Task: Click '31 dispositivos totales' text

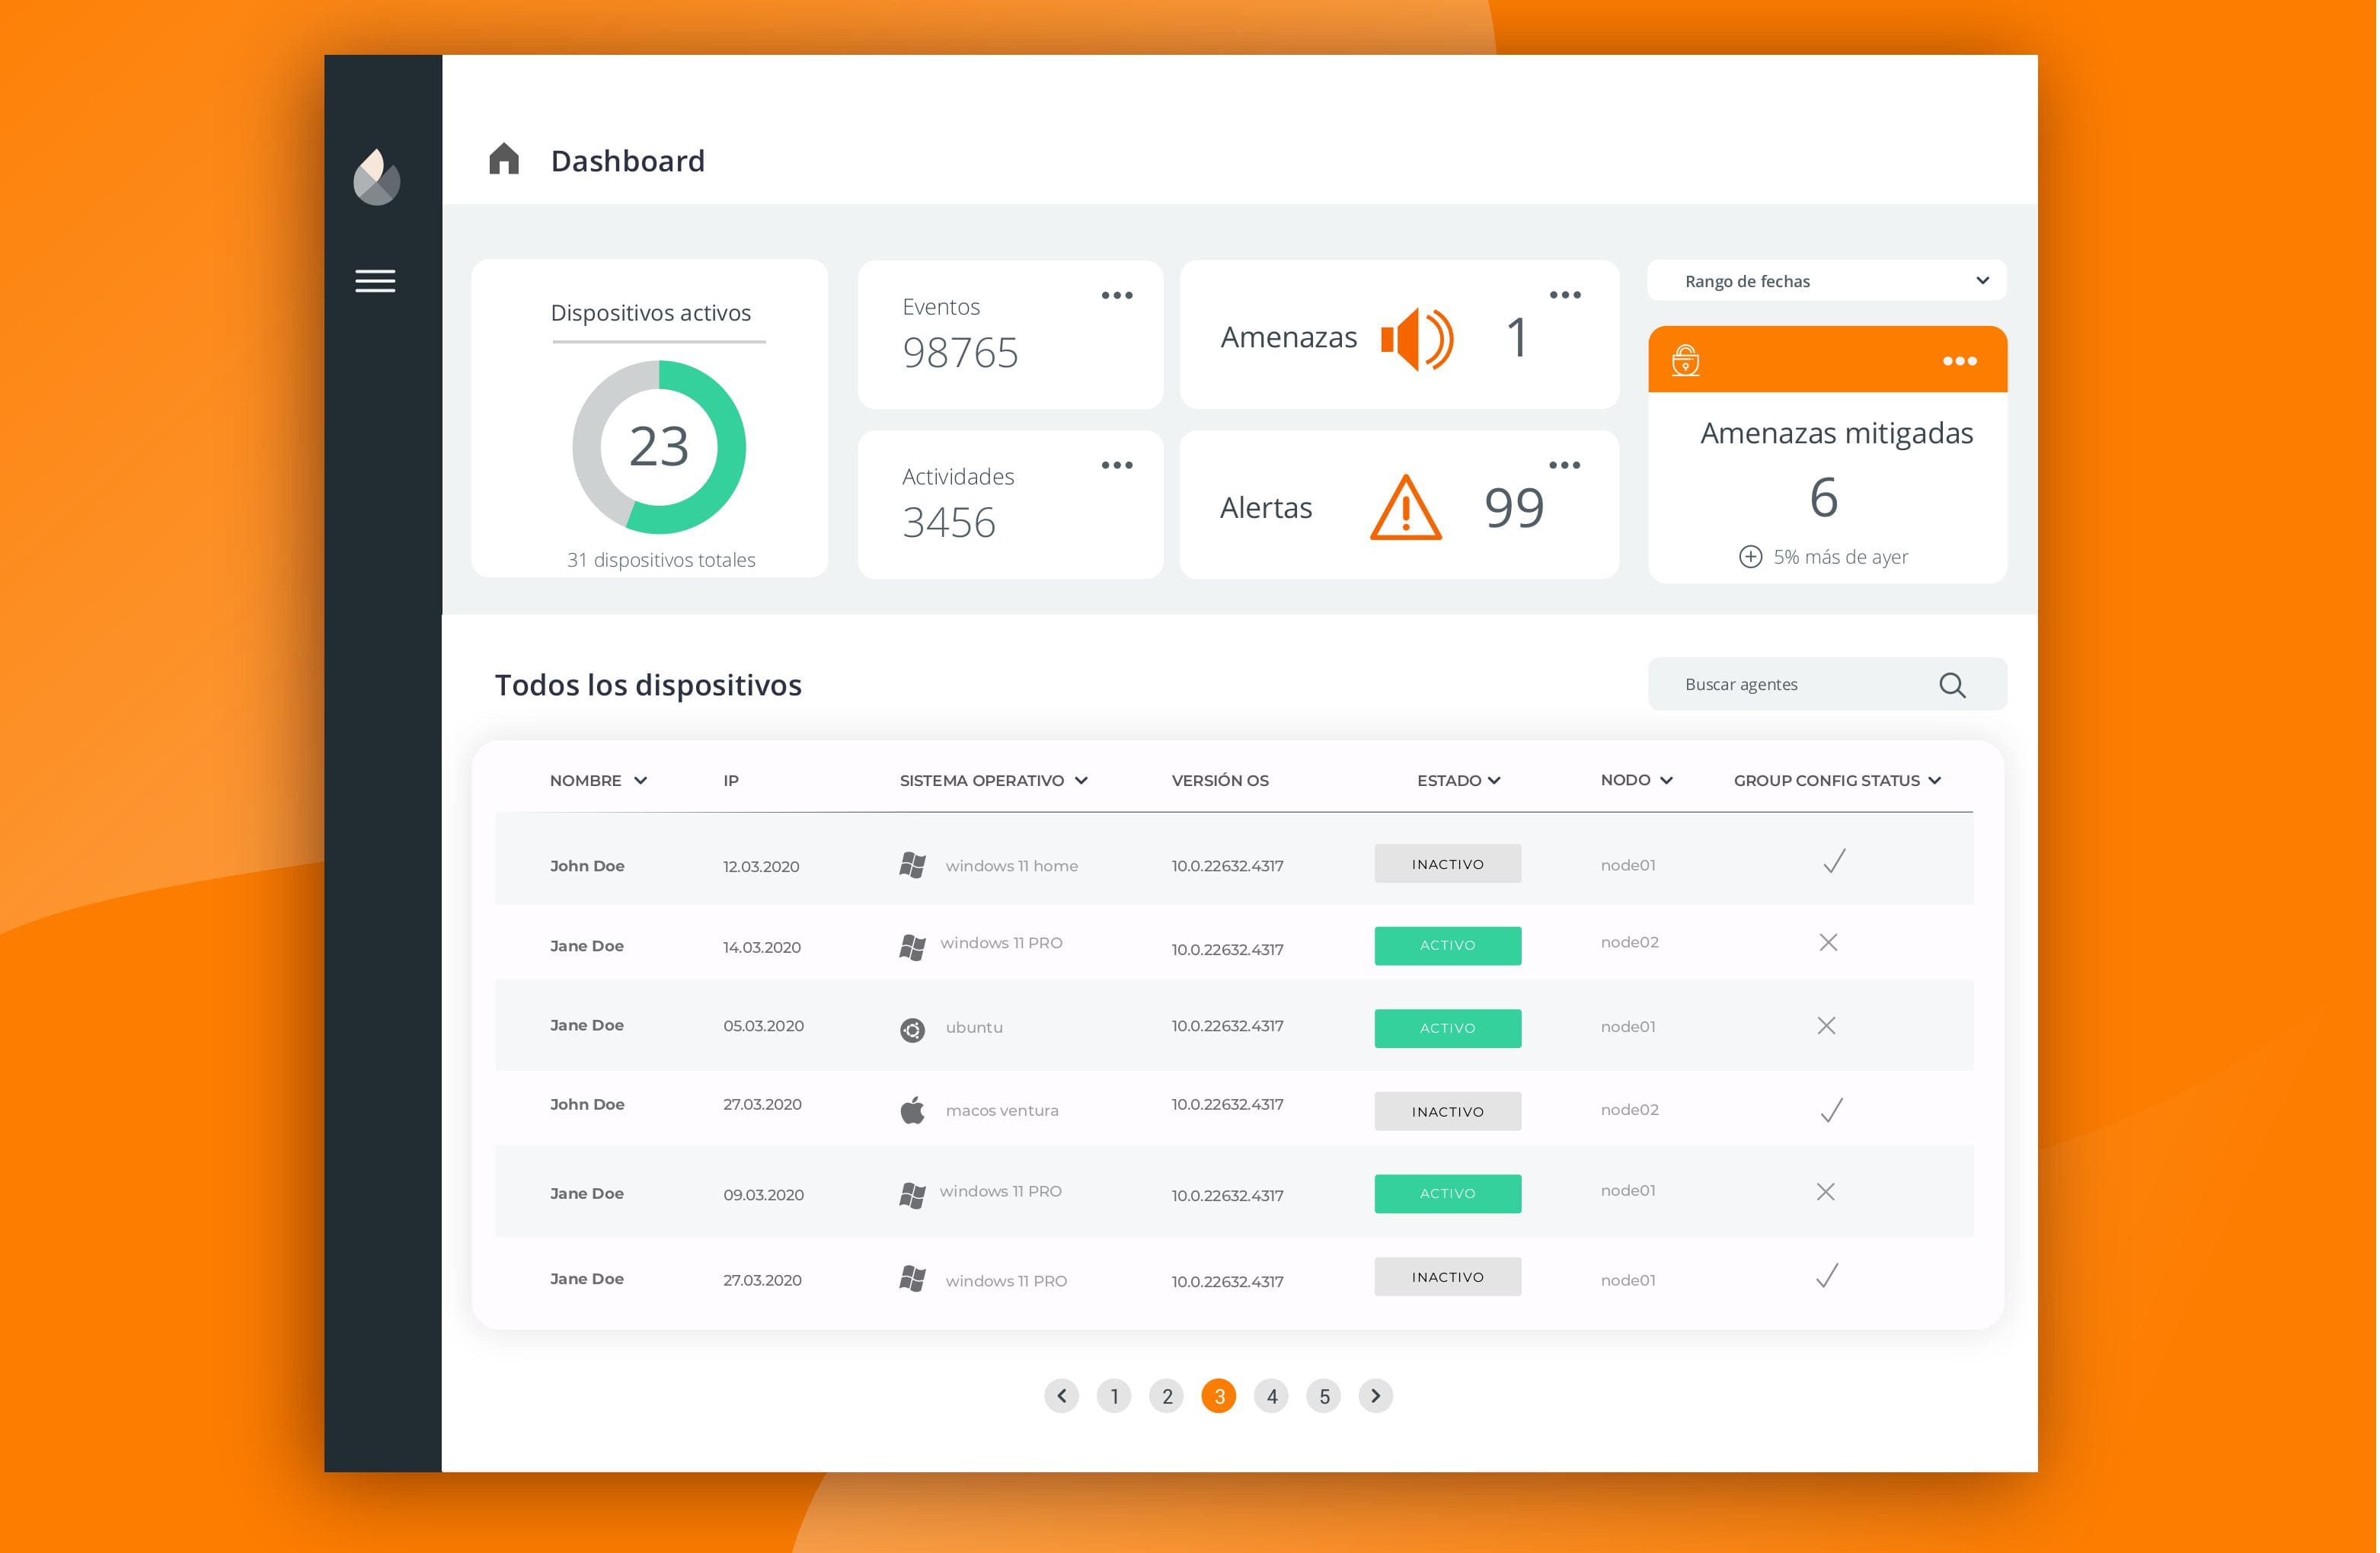Action: [661, 560]
